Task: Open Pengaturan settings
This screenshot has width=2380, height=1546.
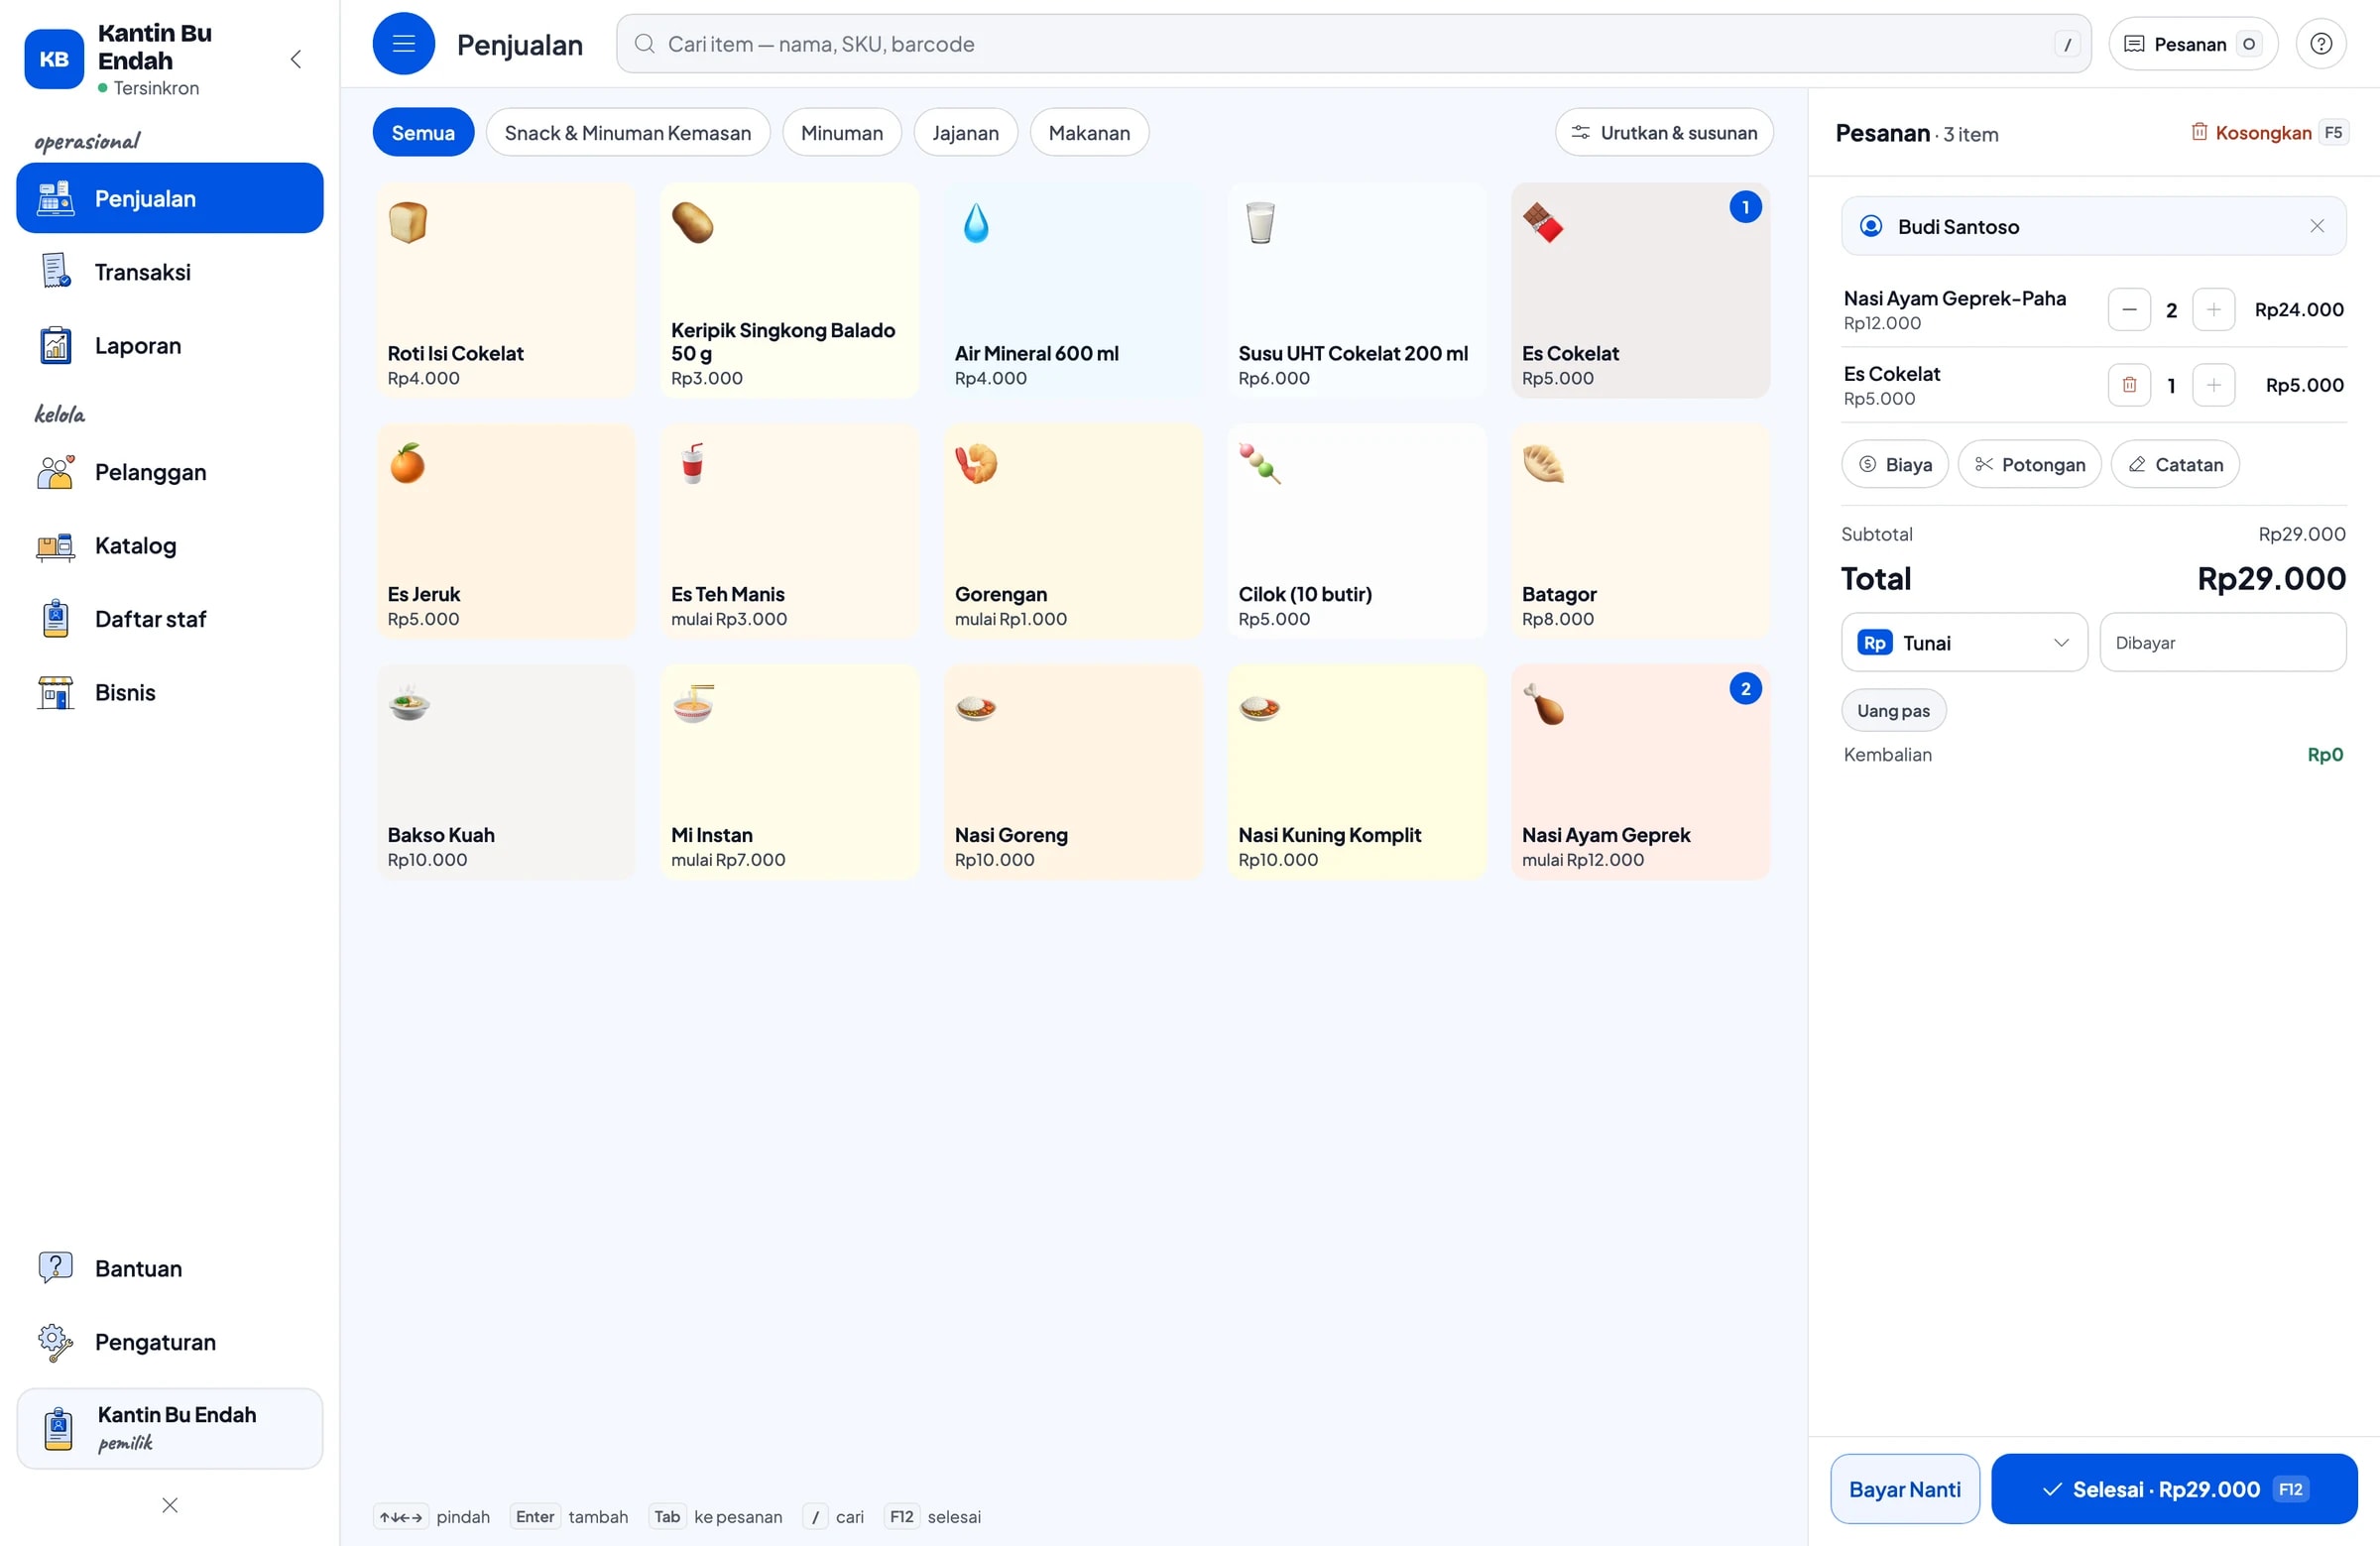Action: pyautogui.click(x=170, y=1342)
